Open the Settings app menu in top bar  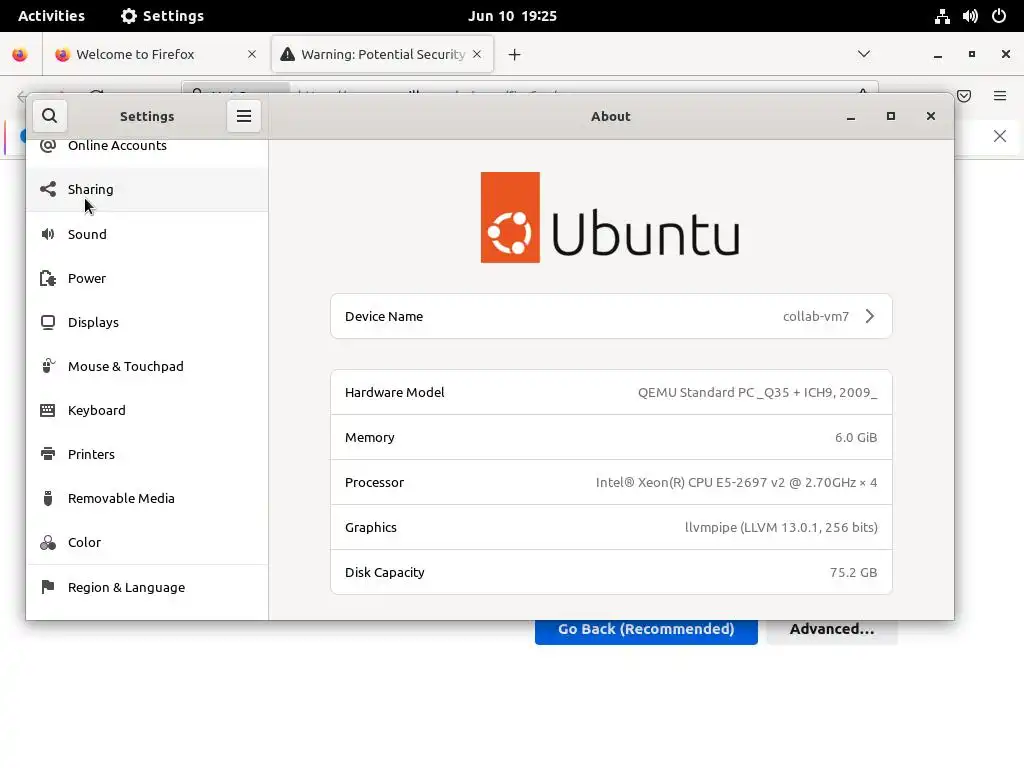point(163,16)
